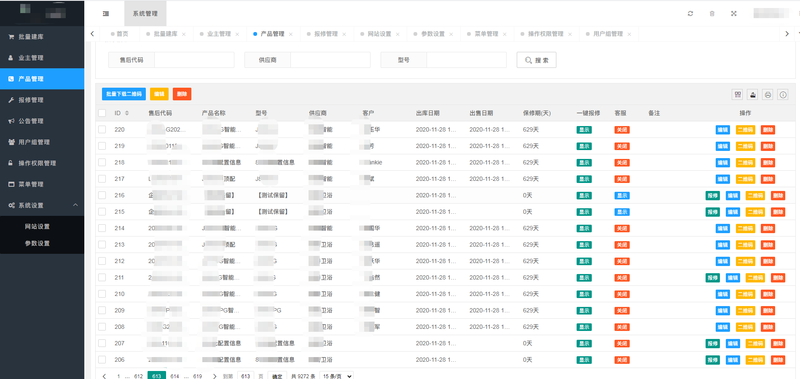Select the checkbox for row ID 218
Screen dimensions: 800x379
pos(102,162)
